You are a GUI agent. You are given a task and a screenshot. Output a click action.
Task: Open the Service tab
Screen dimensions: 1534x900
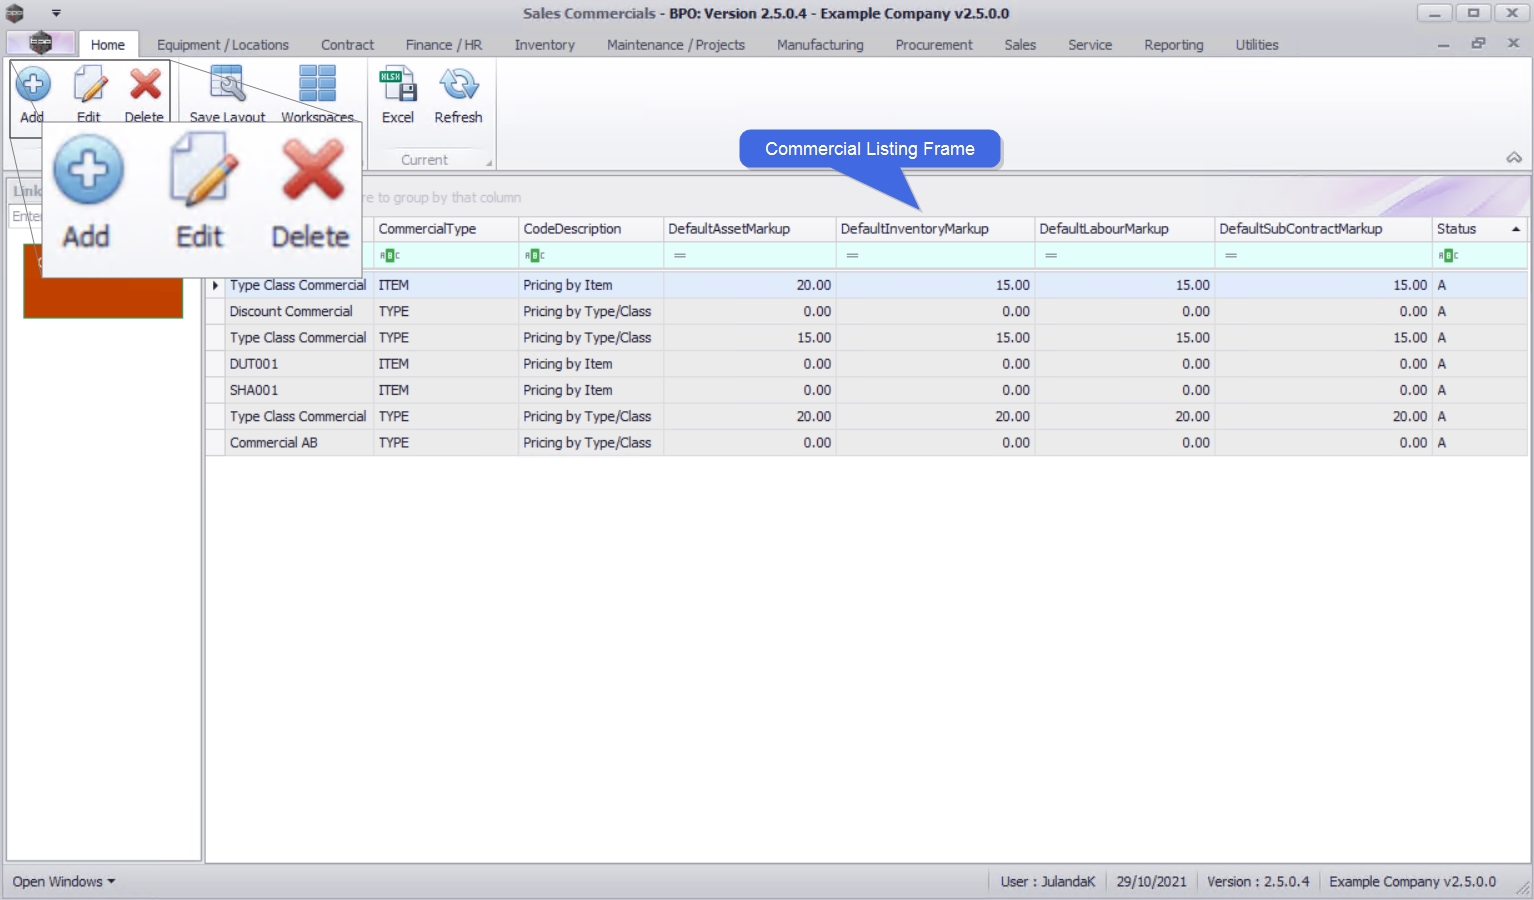point(1090,45)
